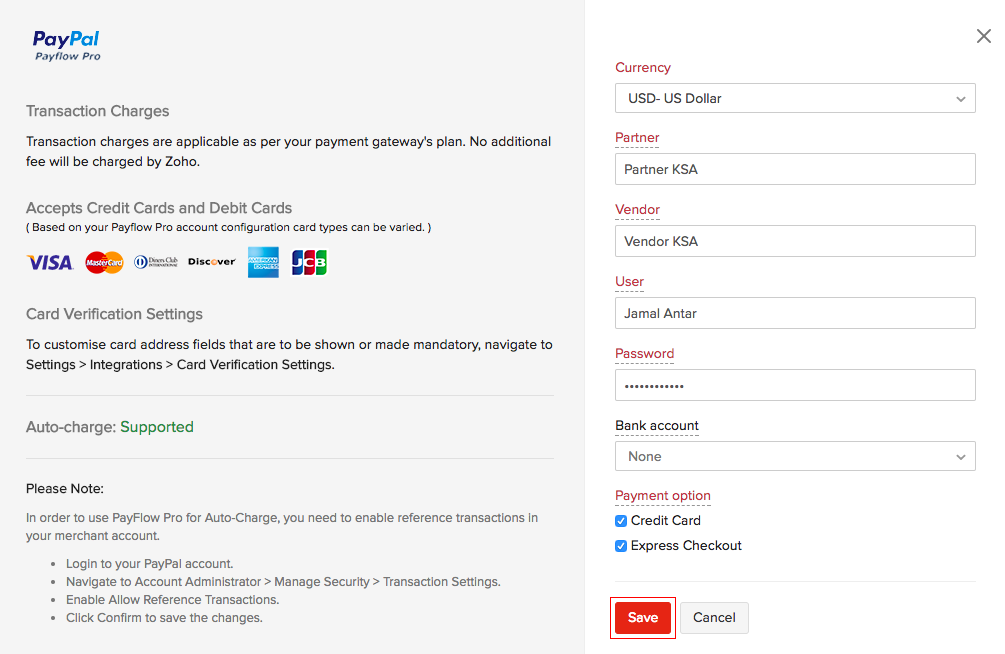Click the Cancel button
This screenshot has height=654, width=1005.
click(714, 617)
